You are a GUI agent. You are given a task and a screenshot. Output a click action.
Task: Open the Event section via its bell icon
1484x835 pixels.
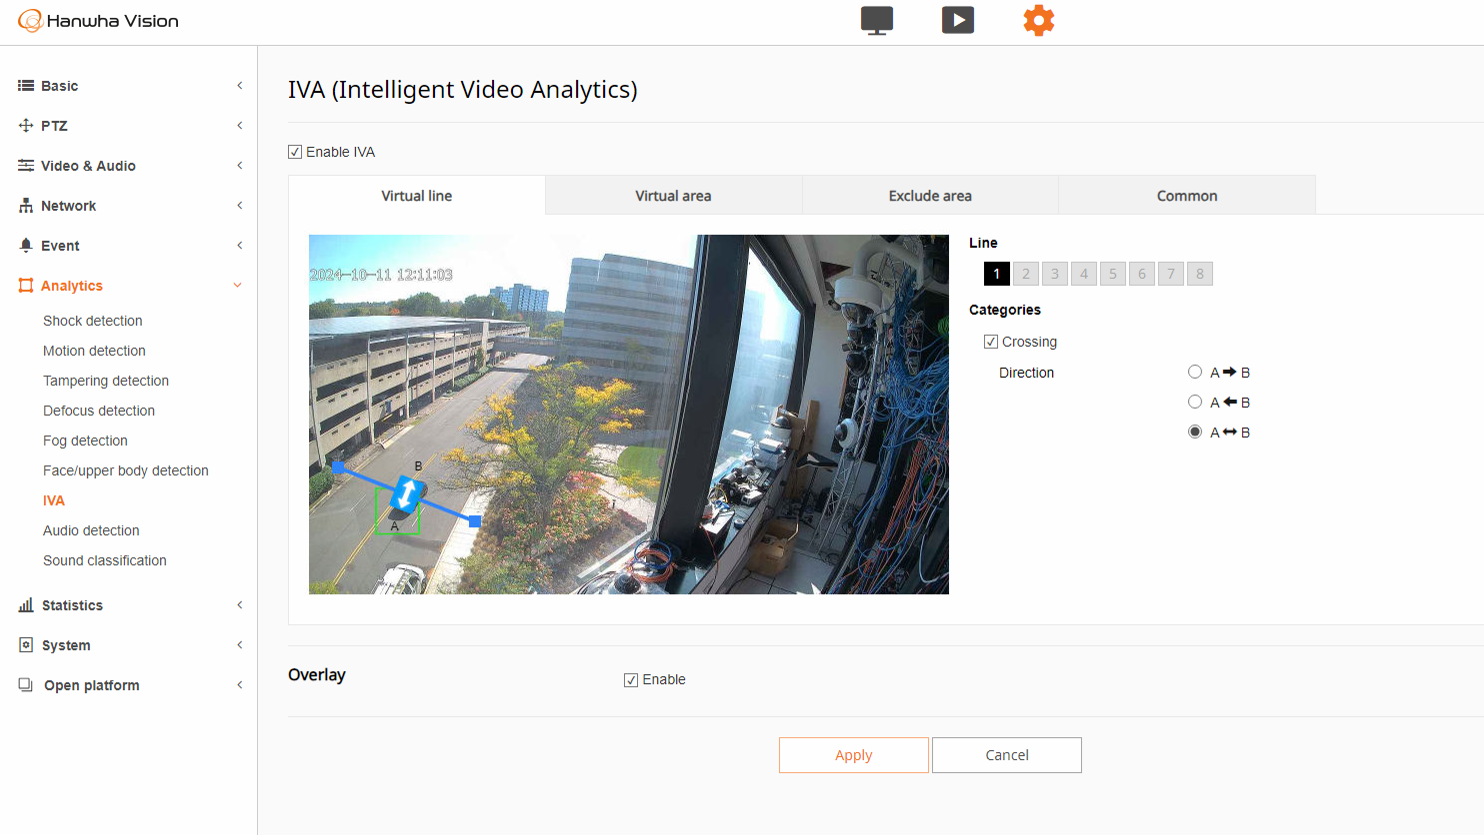point(25,245)
